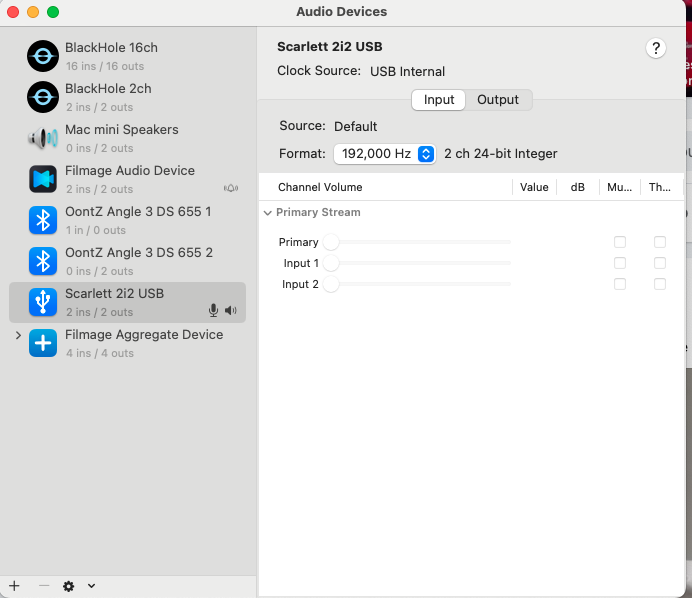Click the minus remove device button
The image size is (692, 598).
(44, 586)
